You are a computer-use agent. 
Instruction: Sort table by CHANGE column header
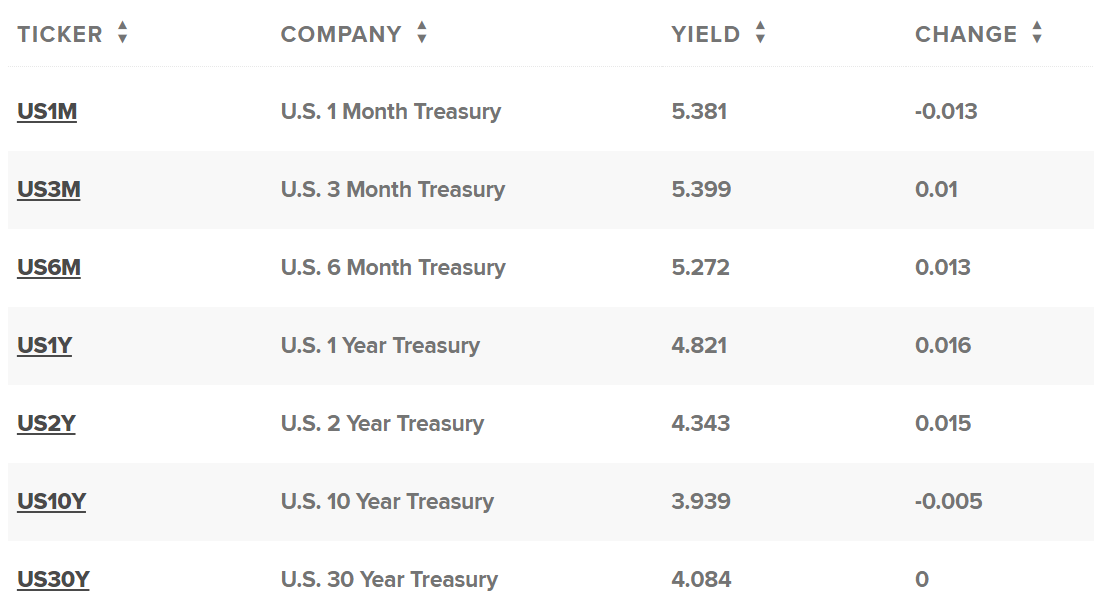tap(965, 34)
